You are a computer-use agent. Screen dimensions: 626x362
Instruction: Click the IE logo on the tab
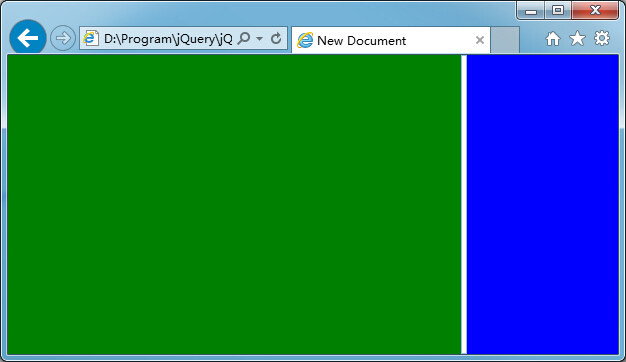click(305, 40)
